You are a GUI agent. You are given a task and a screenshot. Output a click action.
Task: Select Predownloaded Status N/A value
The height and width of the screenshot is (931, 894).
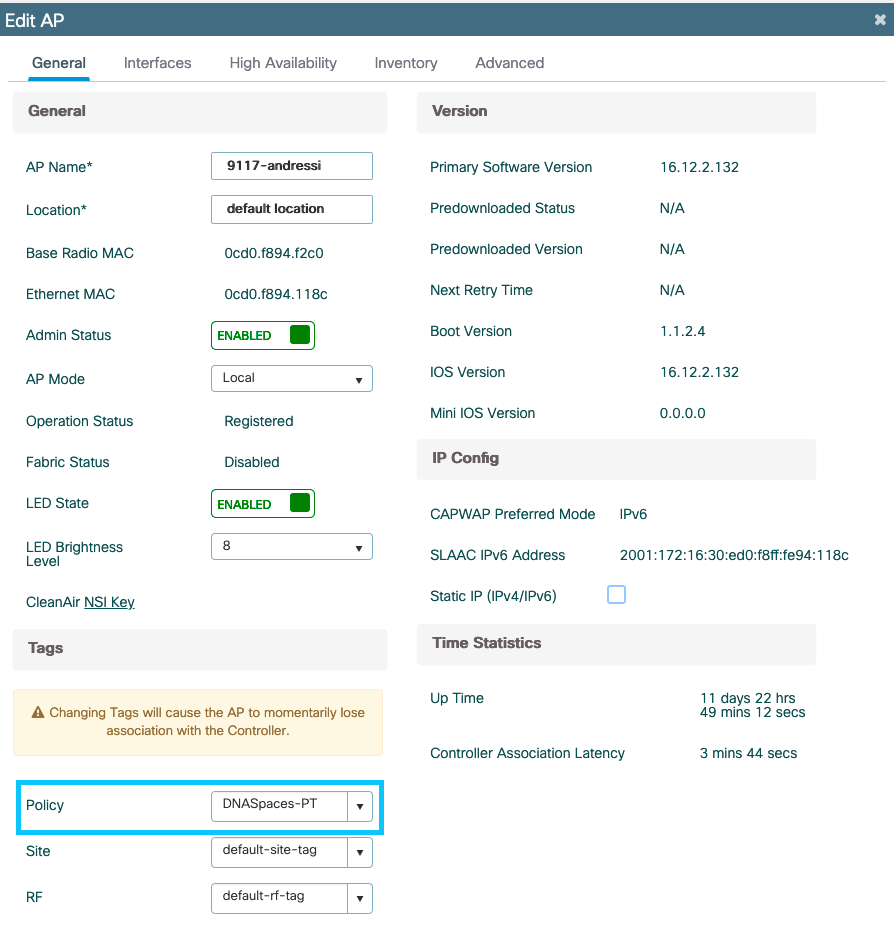(x=672, y=208)
